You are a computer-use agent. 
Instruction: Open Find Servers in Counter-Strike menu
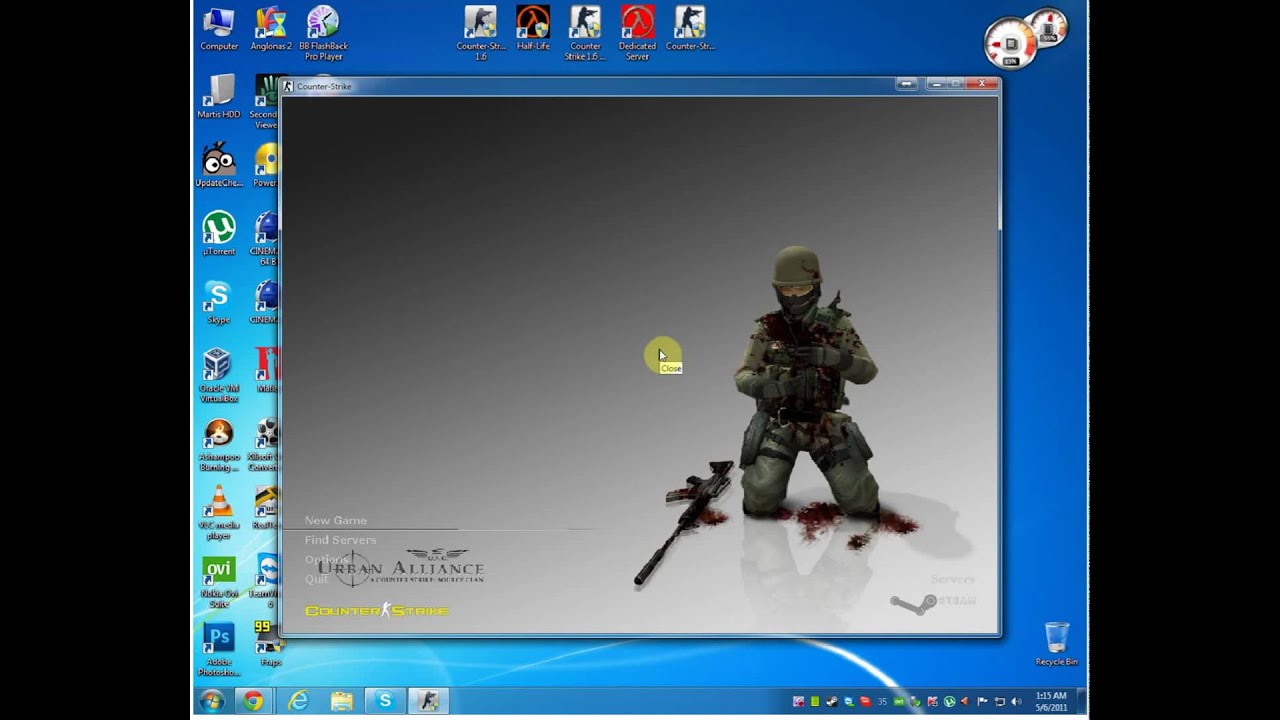click(340, 540)
